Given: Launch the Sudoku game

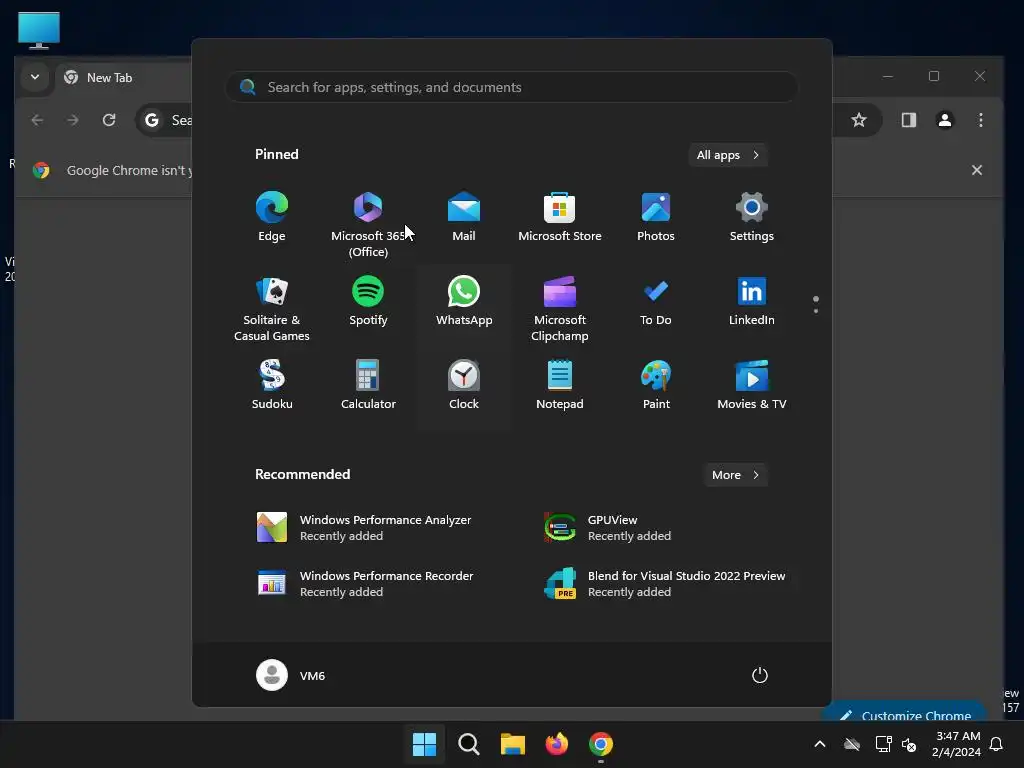Looking at the screenshot, I should tap(272, 385).
